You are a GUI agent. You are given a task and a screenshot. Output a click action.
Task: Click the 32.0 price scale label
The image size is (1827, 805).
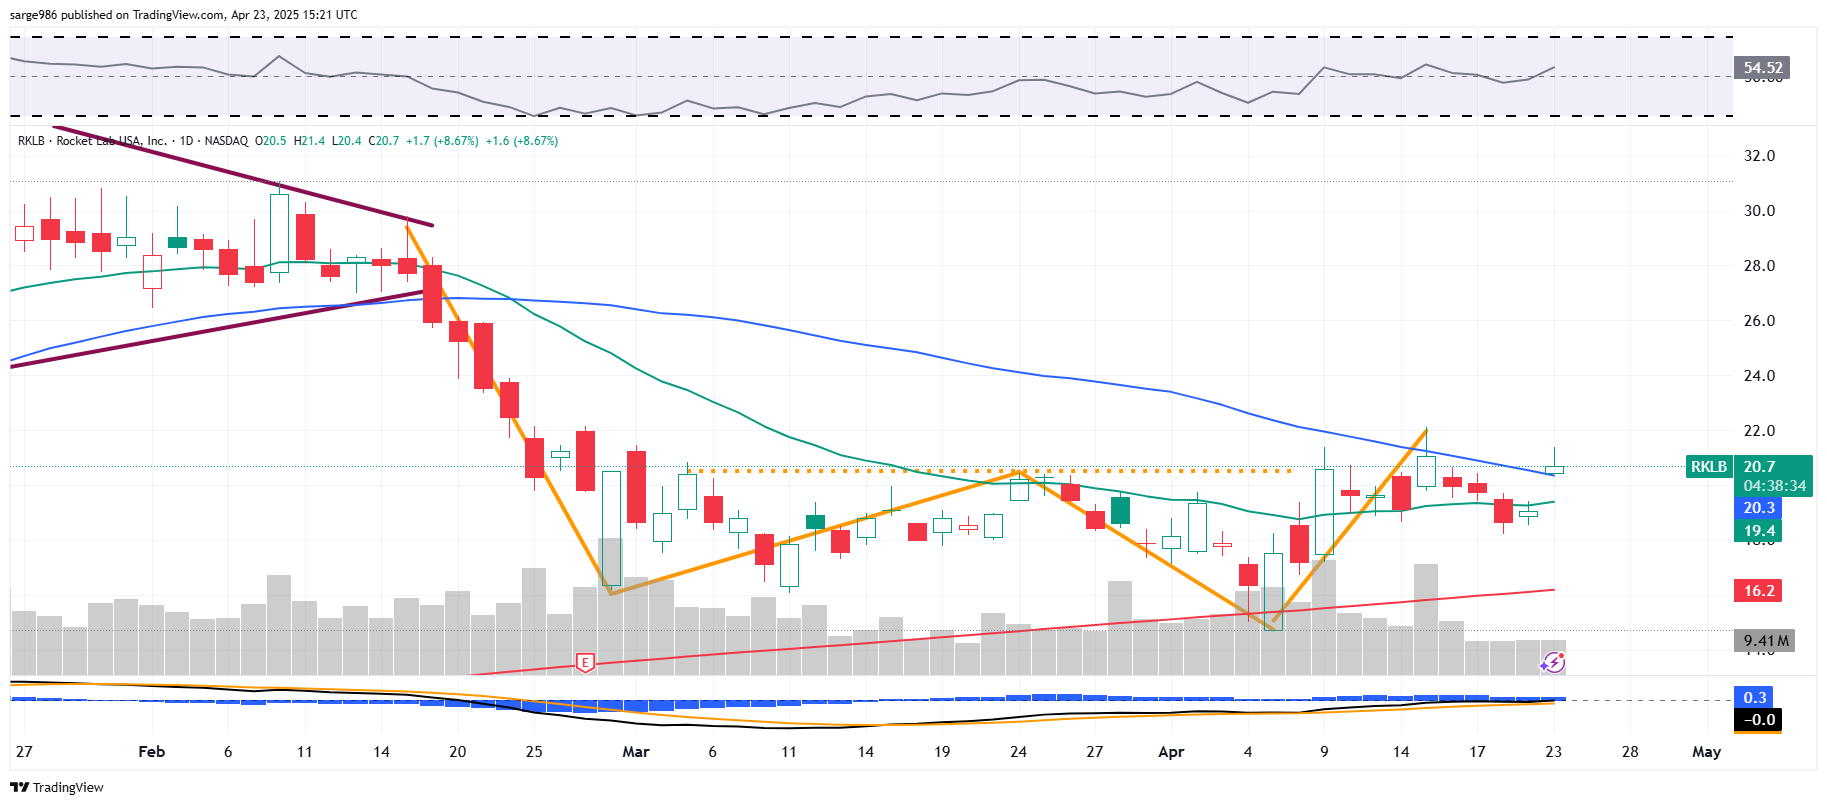1759,156
